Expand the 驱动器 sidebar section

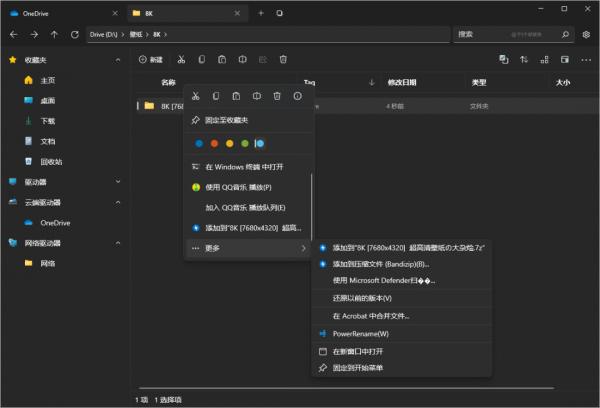coord(118,182)
